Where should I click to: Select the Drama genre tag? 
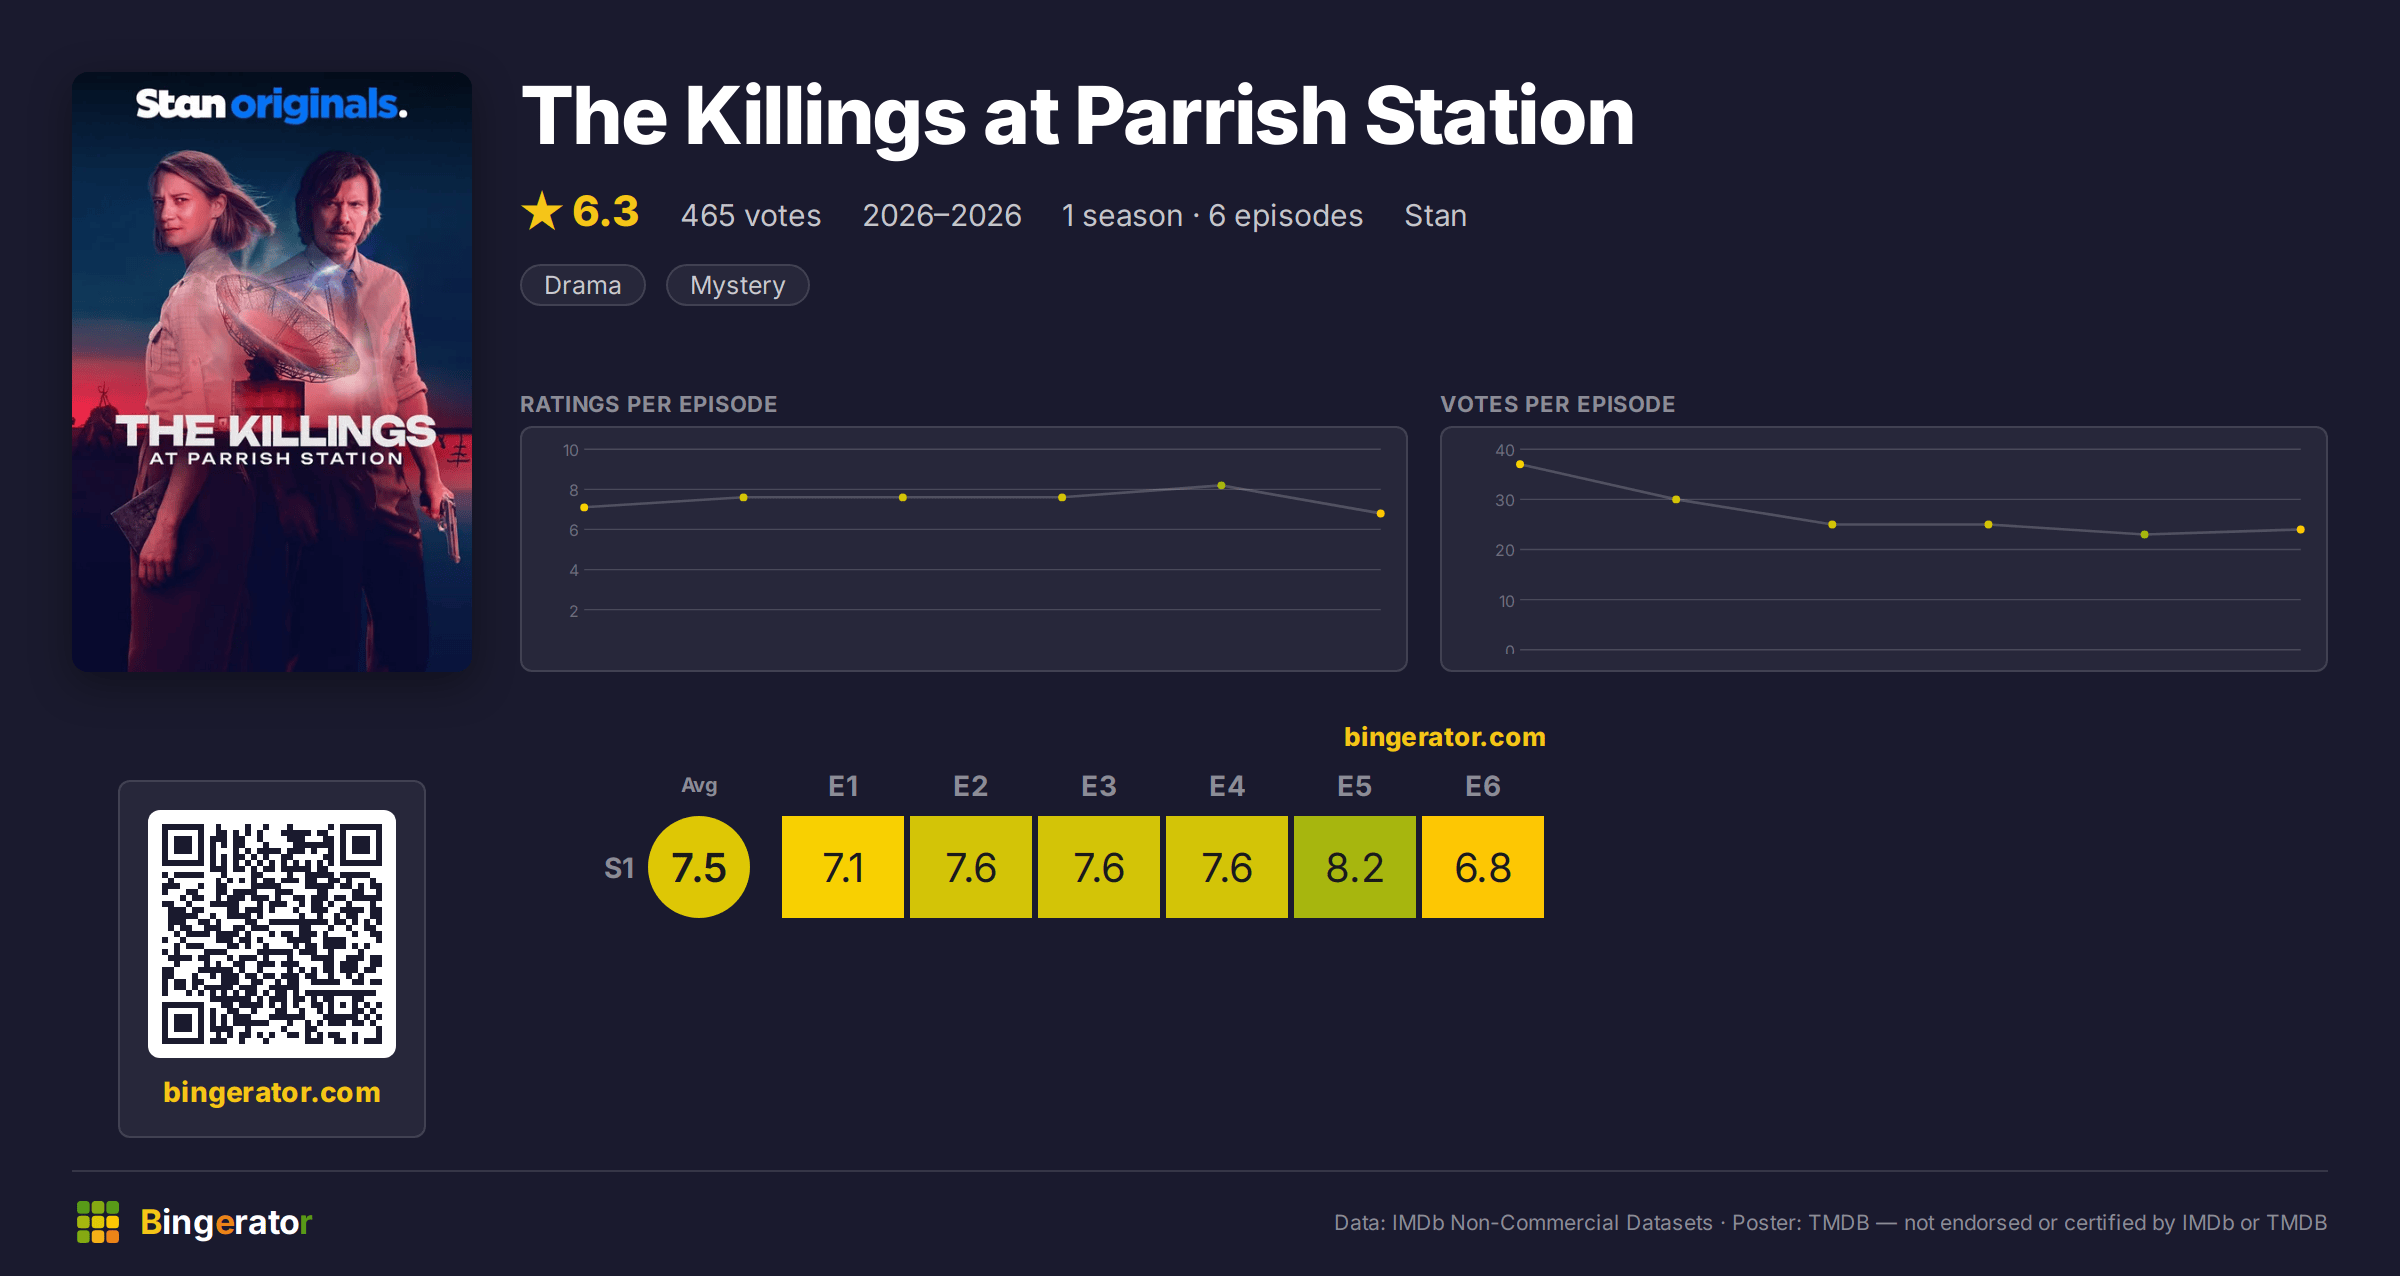tap(583, 285)
